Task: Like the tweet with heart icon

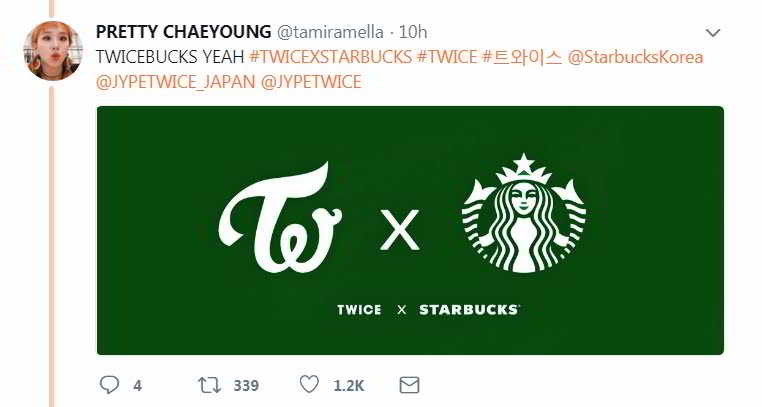Action: coord(310,385)
